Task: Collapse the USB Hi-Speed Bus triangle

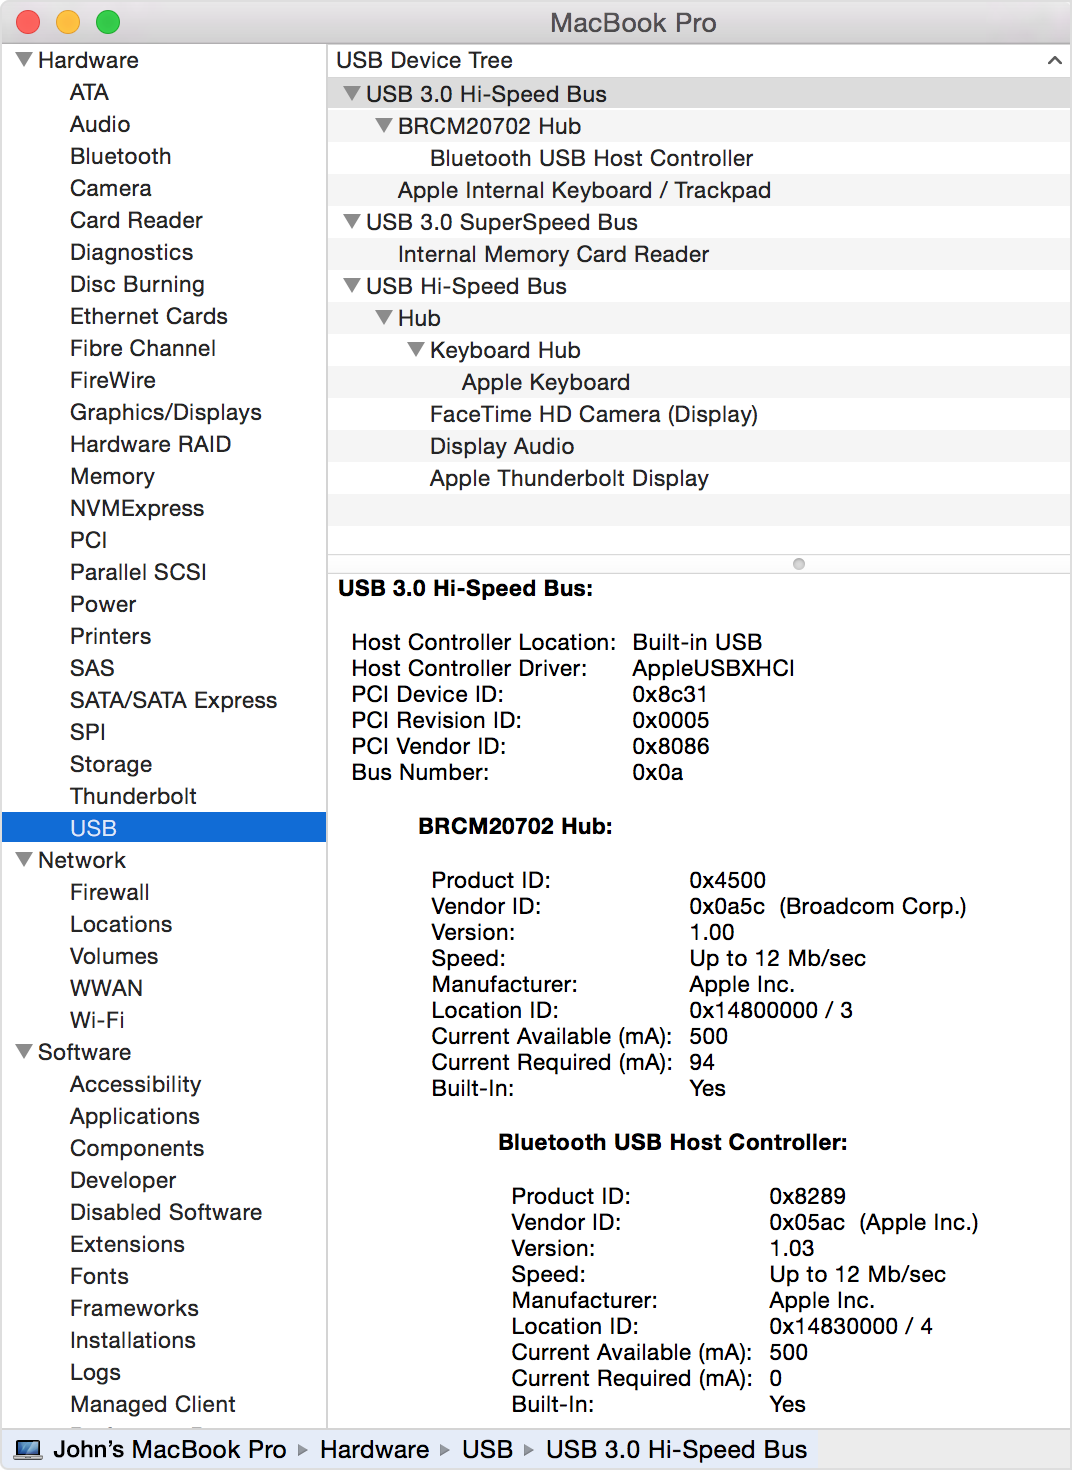Action: (x=352, y=286)
